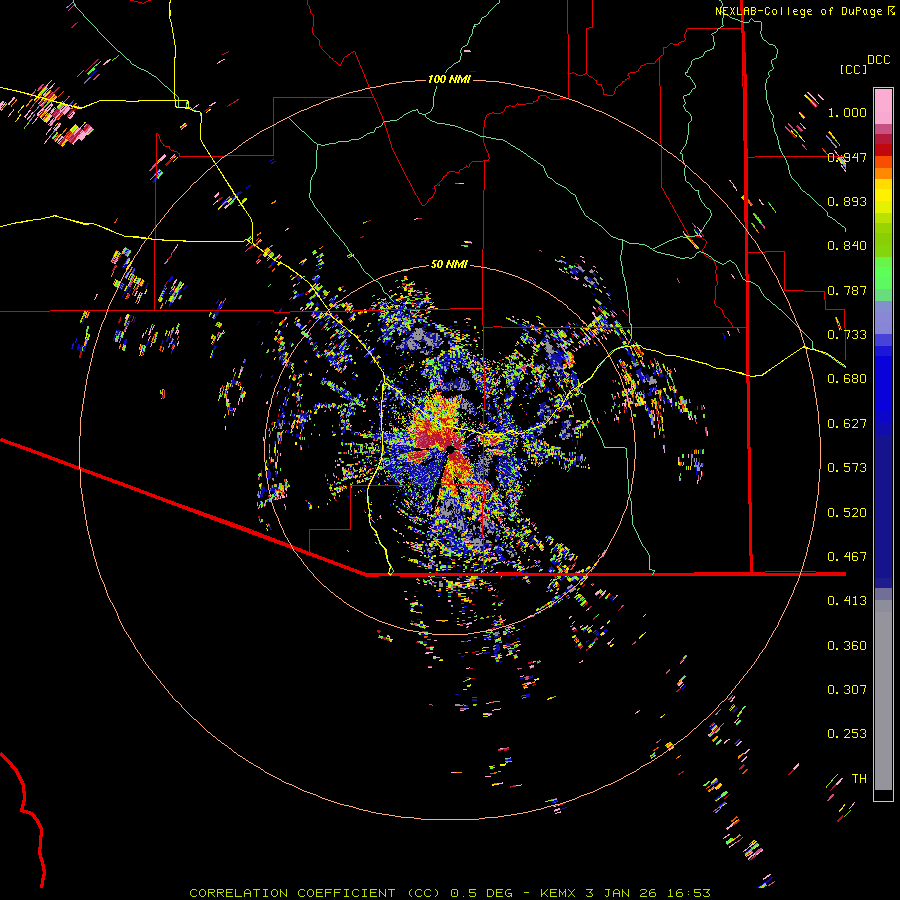Viewport: 900px width, 900px height.
Task: Select the pink top segment of color bar
Action: [x=883, y=107]
